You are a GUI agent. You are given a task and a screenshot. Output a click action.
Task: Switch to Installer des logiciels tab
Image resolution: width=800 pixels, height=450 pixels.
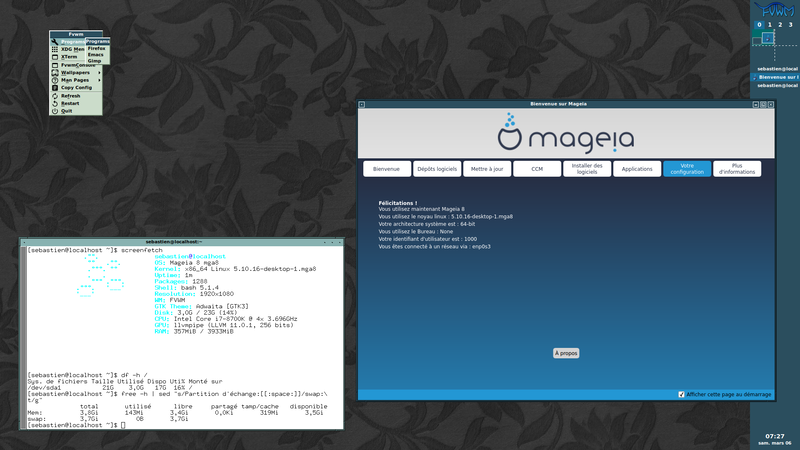click(587, 169)
